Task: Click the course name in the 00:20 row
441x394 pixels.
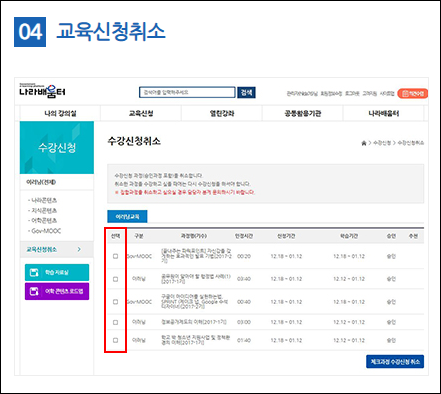Action: click(x=196, y=256)
